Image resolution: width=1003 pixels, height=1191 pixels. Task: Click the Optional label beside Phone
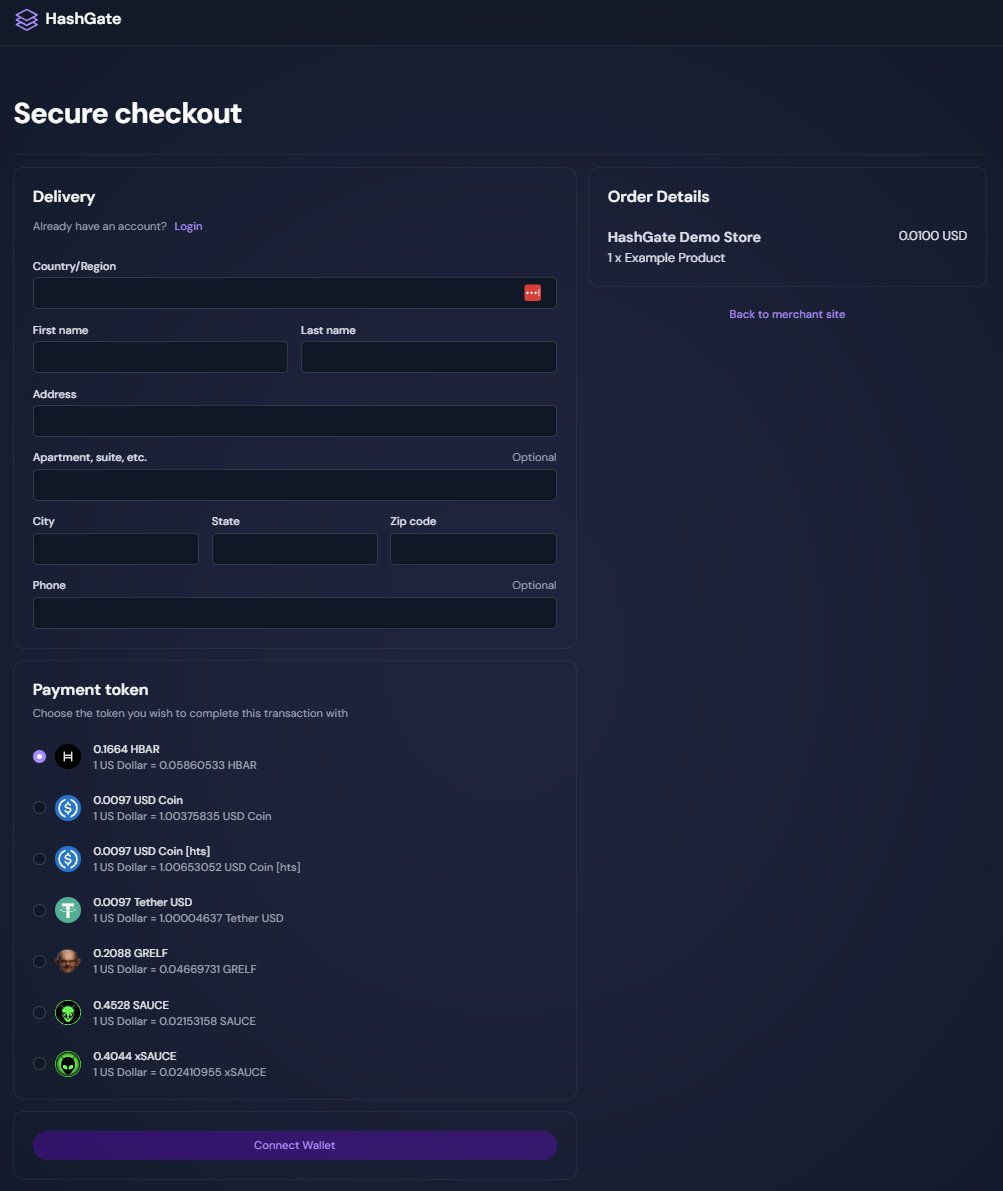(534, 585)
